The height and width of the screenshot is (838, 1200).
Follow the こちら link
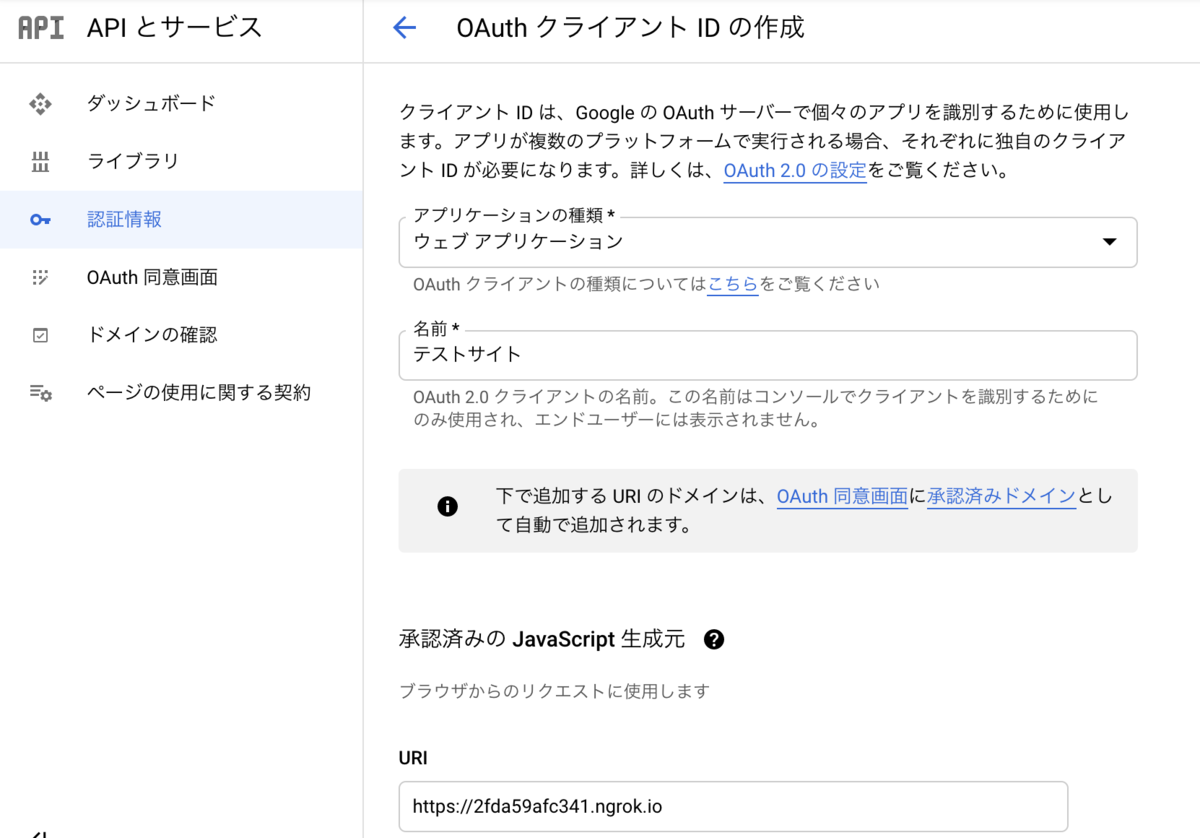pyautogui.click(x=732, y=284)
